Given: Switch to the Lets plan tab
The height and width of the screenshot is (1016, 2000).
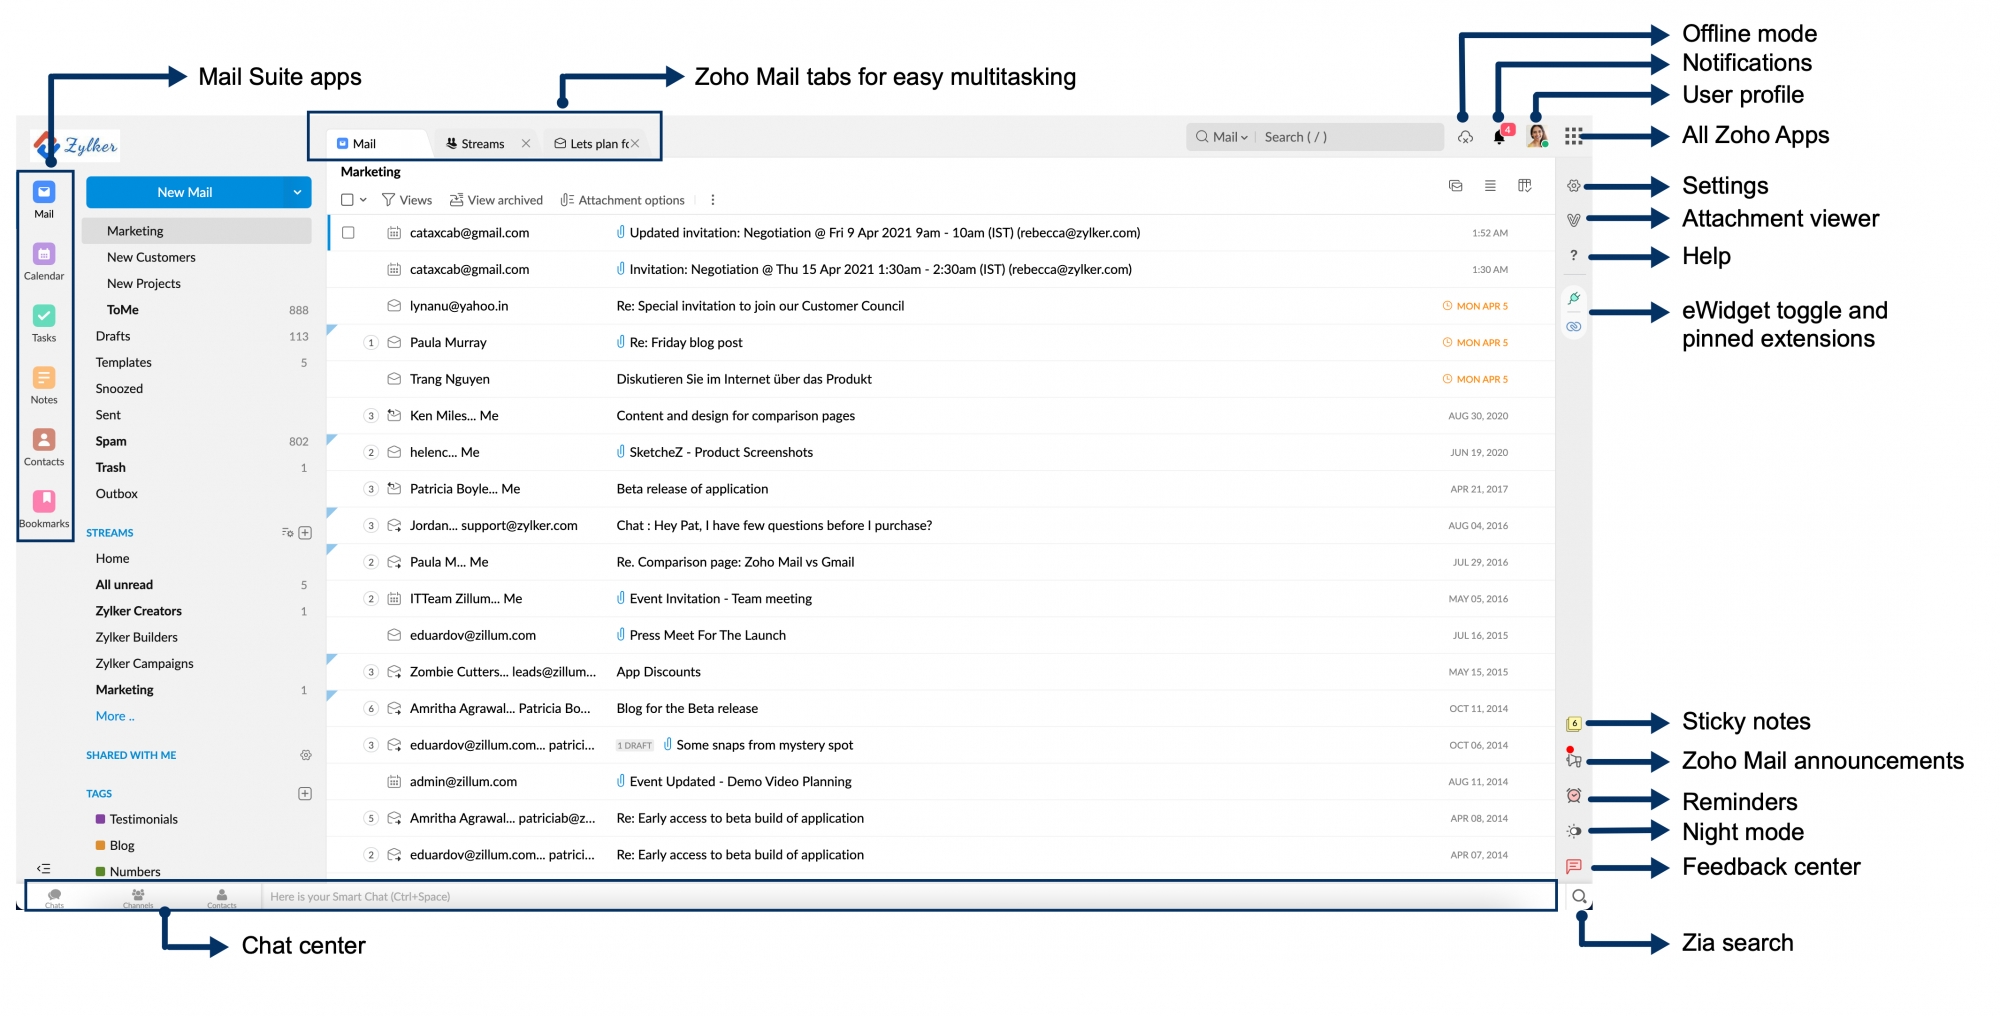Looking at the screenshot, I should tap(592, 144).
